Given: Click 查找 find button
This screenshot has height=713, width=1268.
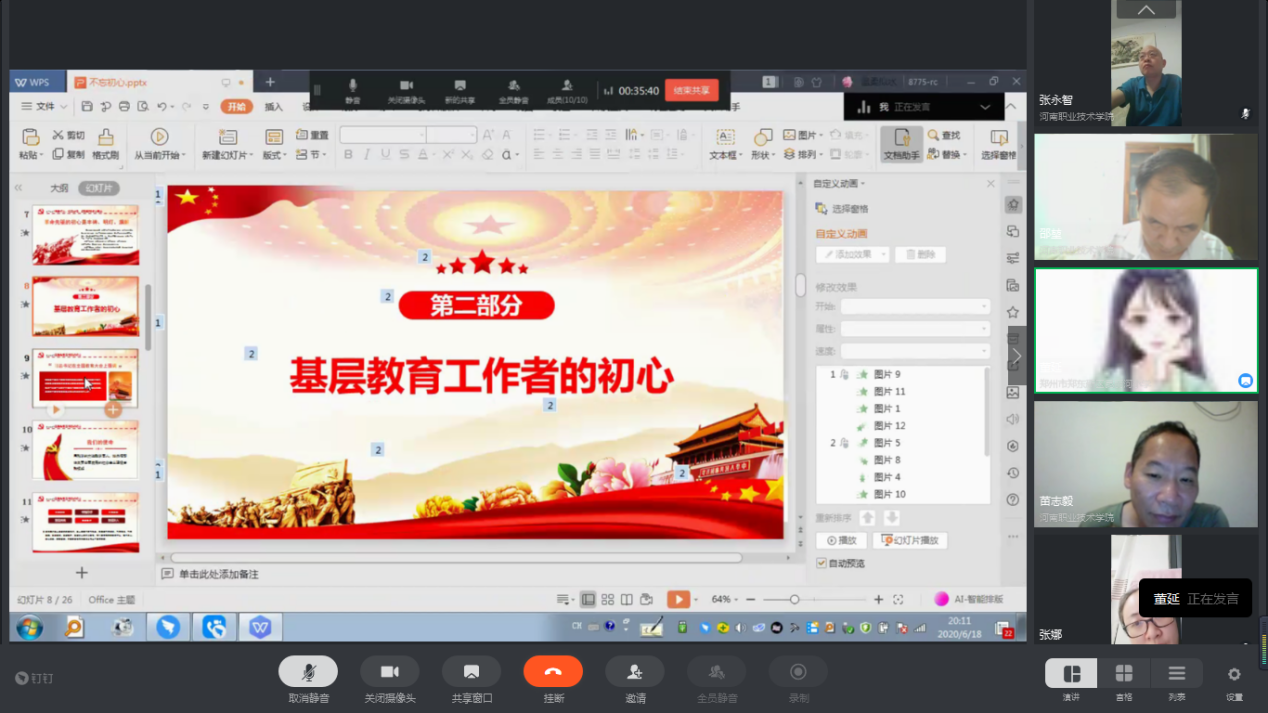Looking at the screenshot, I should click(944, 135).
